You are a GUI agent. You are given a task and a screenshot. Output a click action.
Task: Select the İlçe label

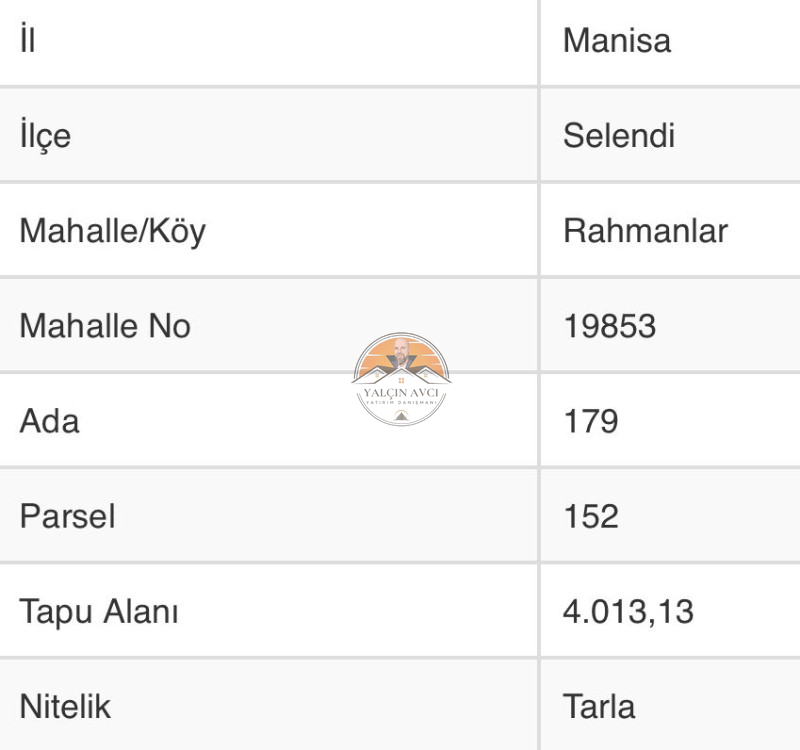pyautogui.click(x=45, y=136)
